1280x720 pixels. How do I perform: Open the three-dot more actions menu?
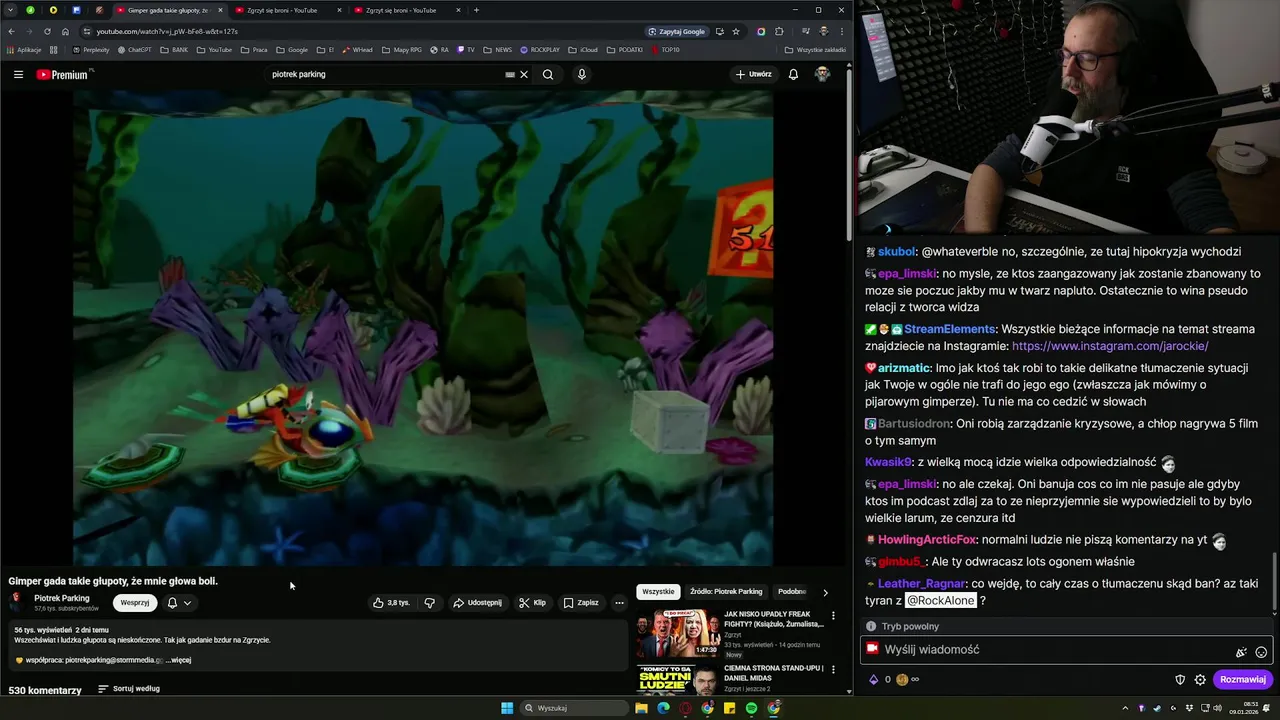tap(619, 603)
